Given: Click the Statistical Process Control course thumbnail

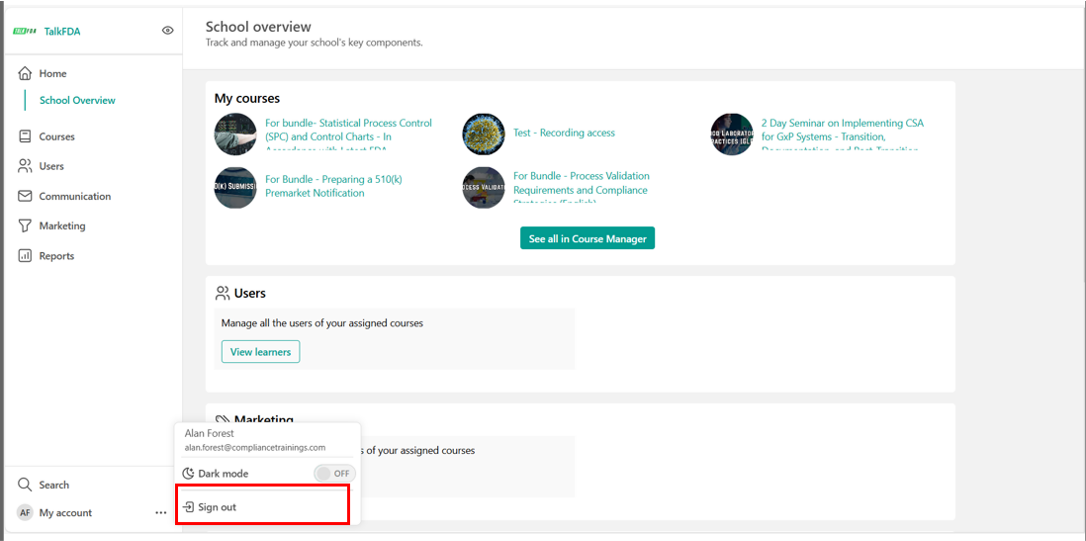Looking at the screenshot, I should (x=236, y=134).
